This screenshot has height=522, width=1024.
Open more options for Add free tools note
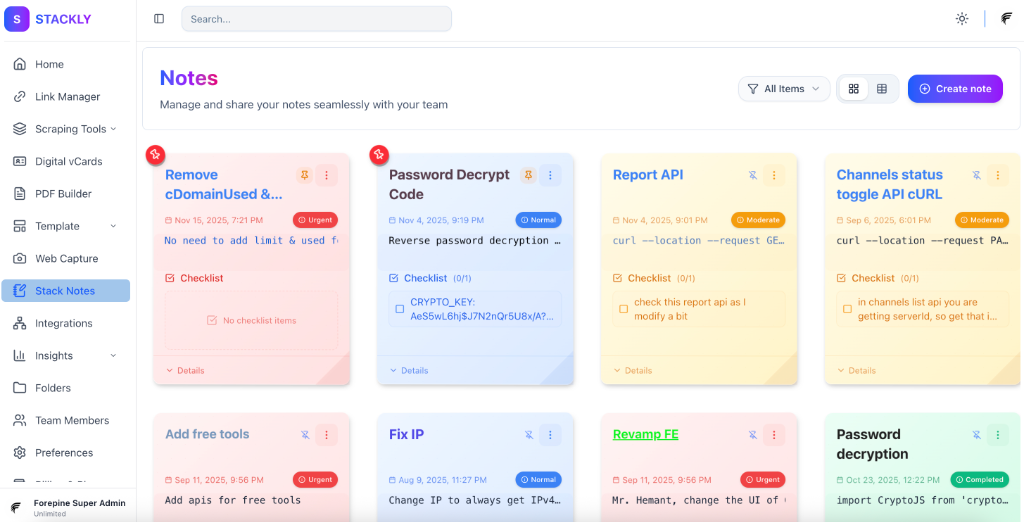tap(327, 434)
